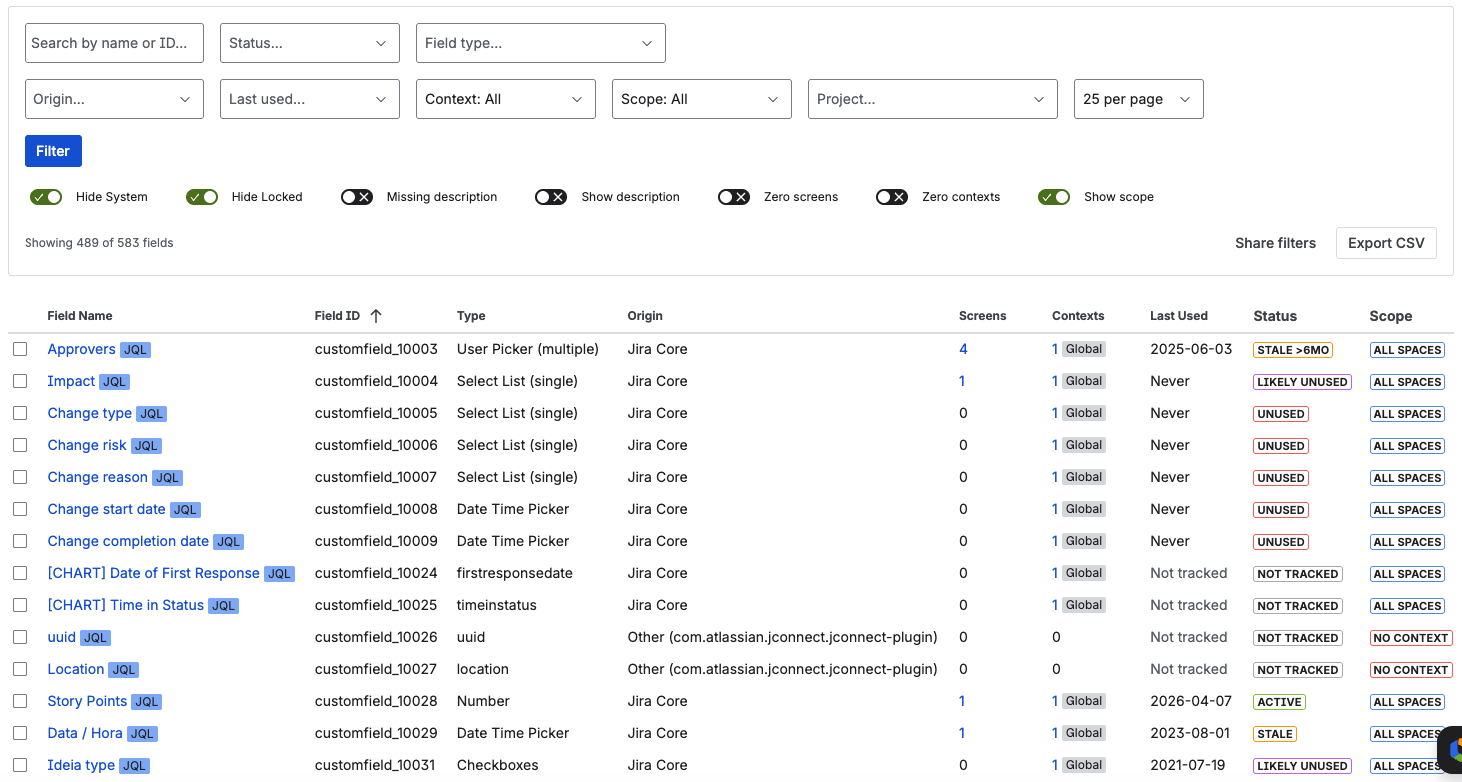The width and height of the screenshot is (1462, 782).
Task: Check the box for the Approvers row
Action: click(x=20, y=349)
